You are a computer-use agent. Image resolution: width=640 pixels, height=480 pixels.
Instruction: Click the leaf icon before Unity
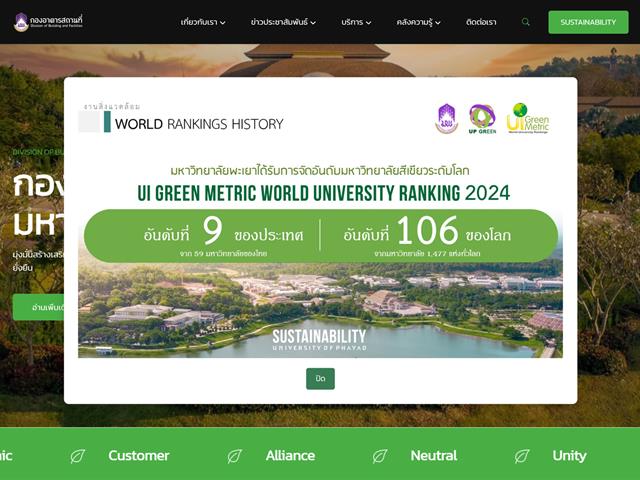[x=522, y=456]
